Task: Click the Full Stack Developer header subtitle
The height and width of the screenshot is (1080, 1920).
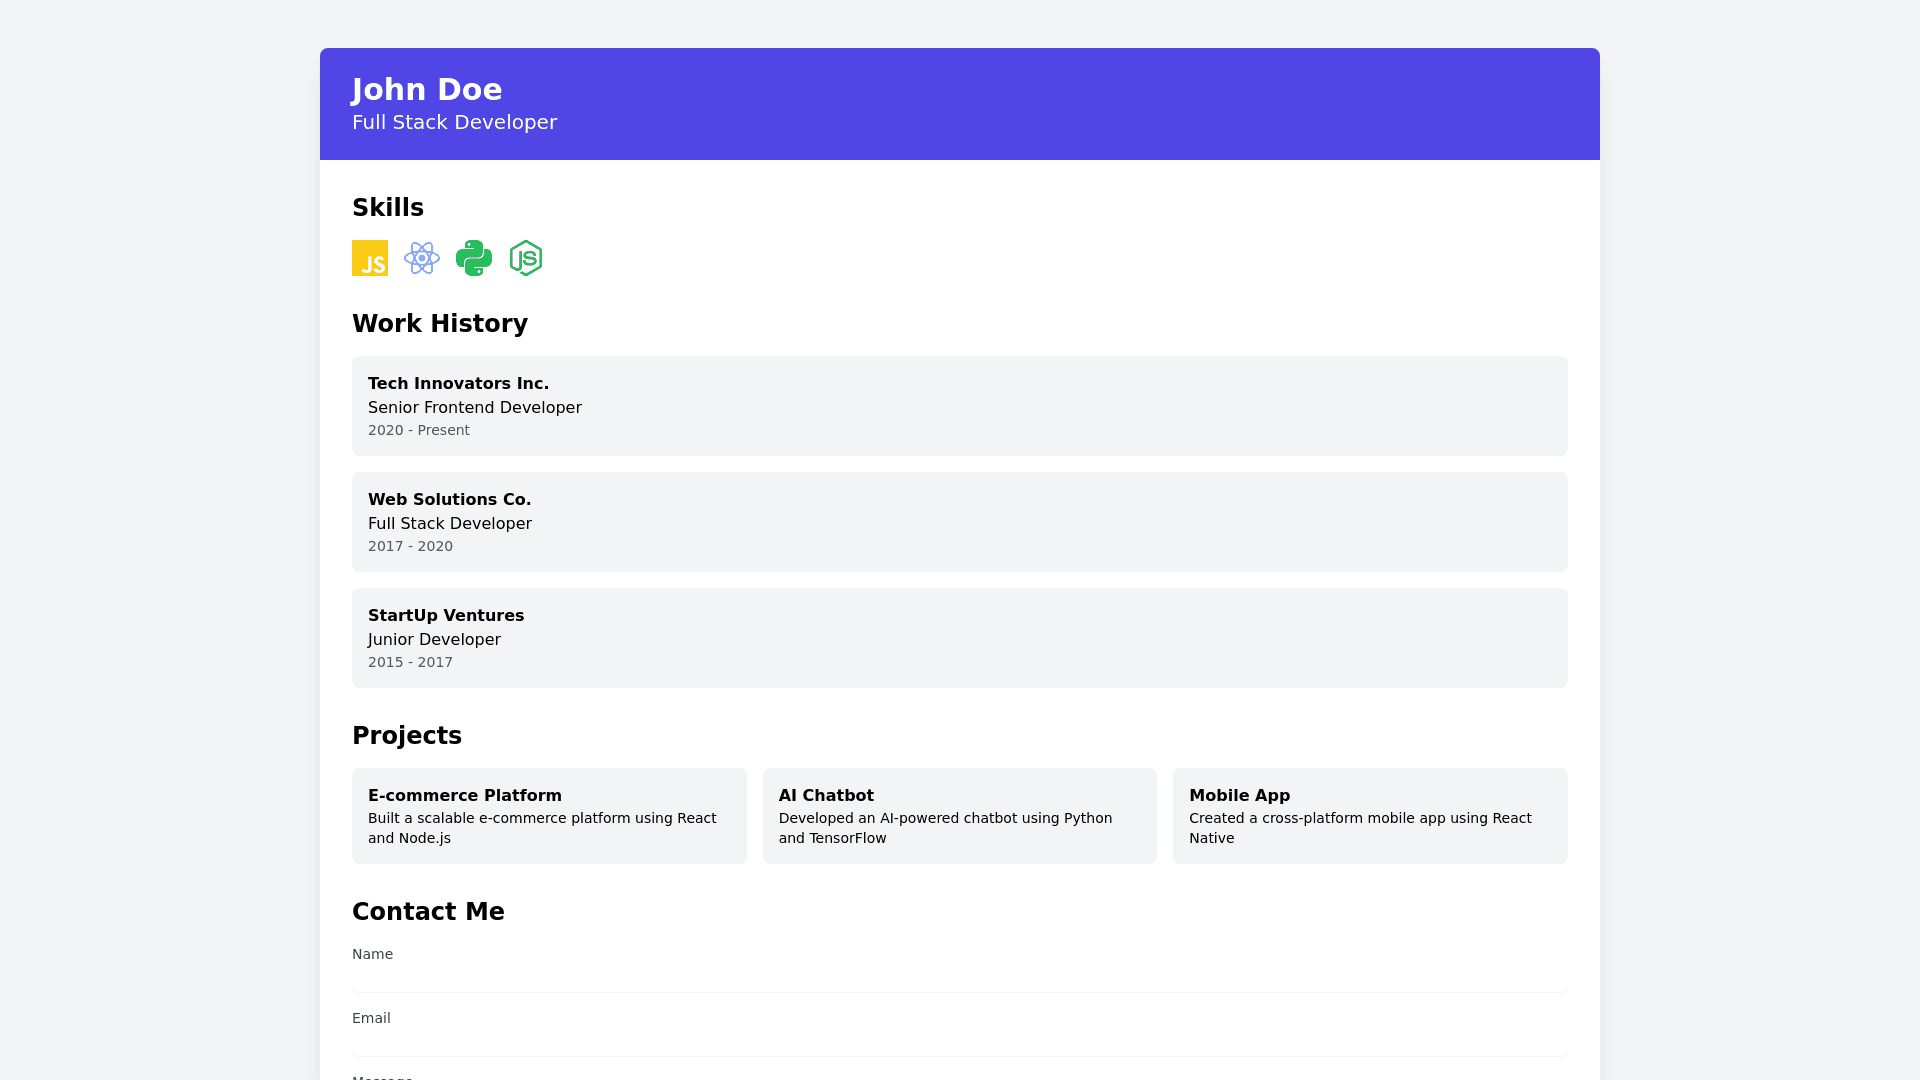Action: tap(454, 122)
